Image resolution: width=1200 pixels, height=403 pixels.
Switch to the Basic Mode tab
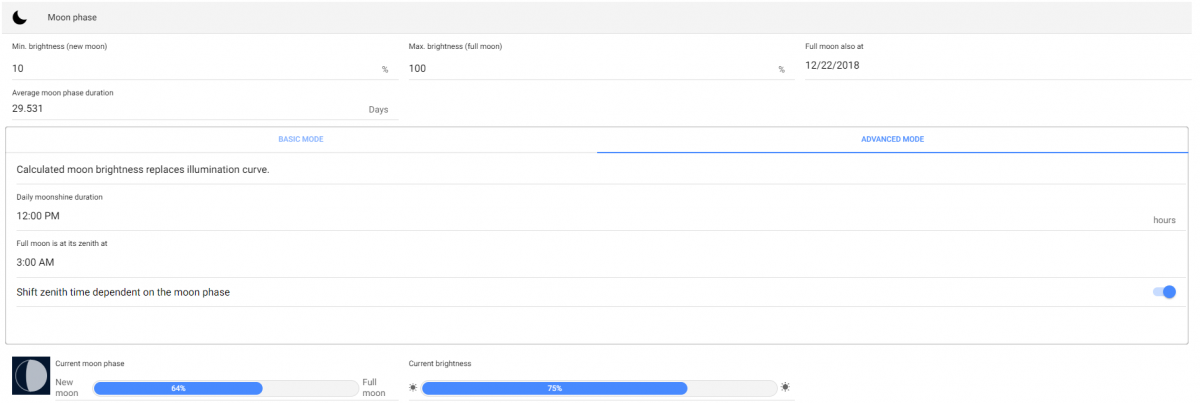(301, 140)
